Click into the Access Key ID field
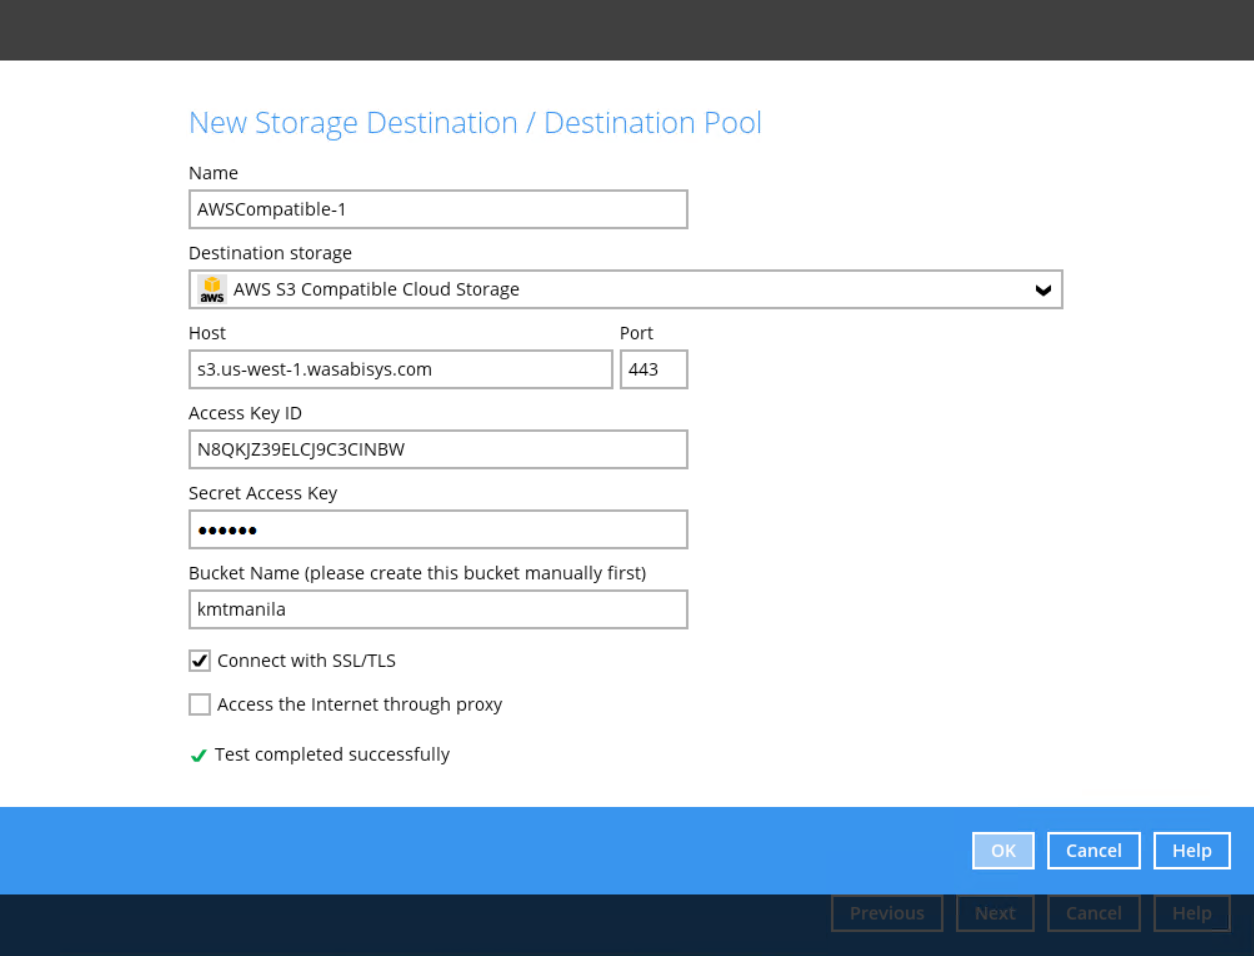This screenshot has width=1254, height=956. pos(438,450)
